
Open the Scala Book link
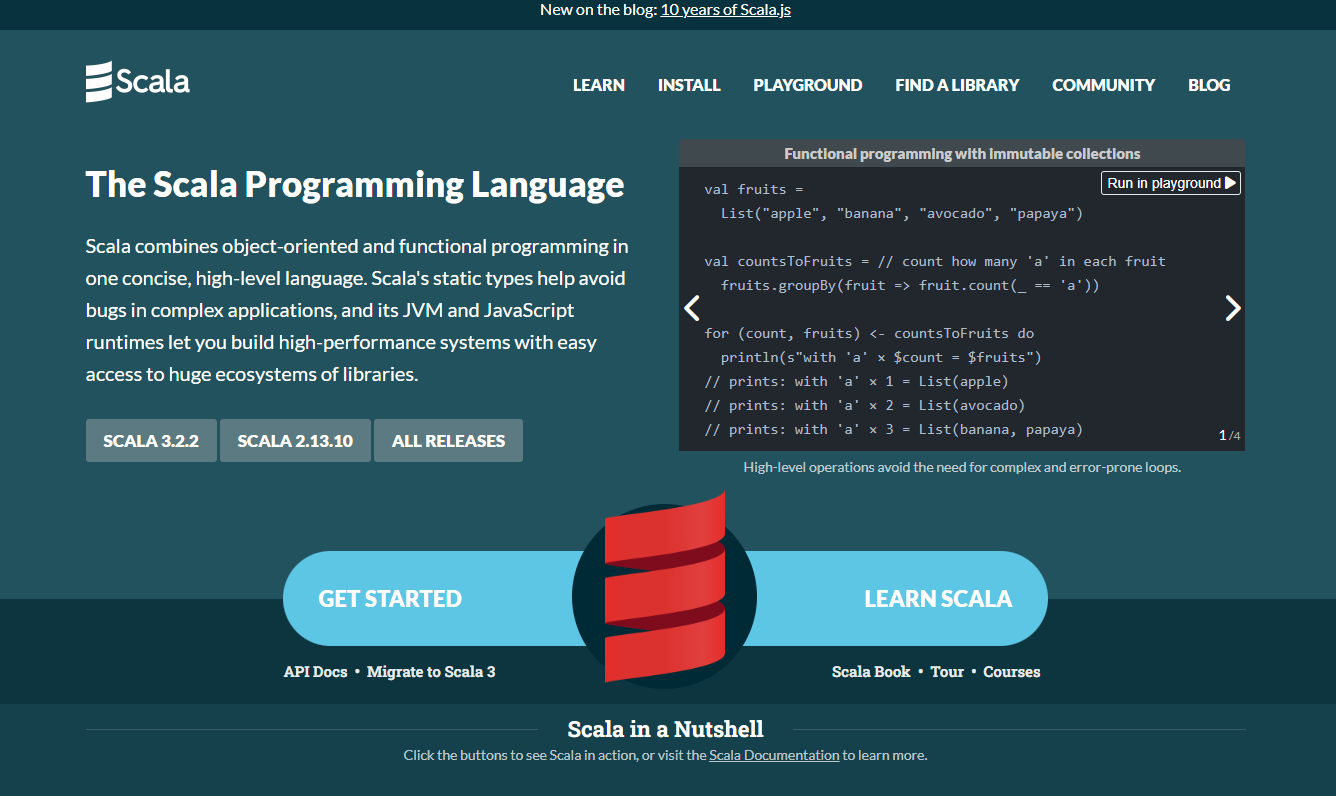[871, 672]
